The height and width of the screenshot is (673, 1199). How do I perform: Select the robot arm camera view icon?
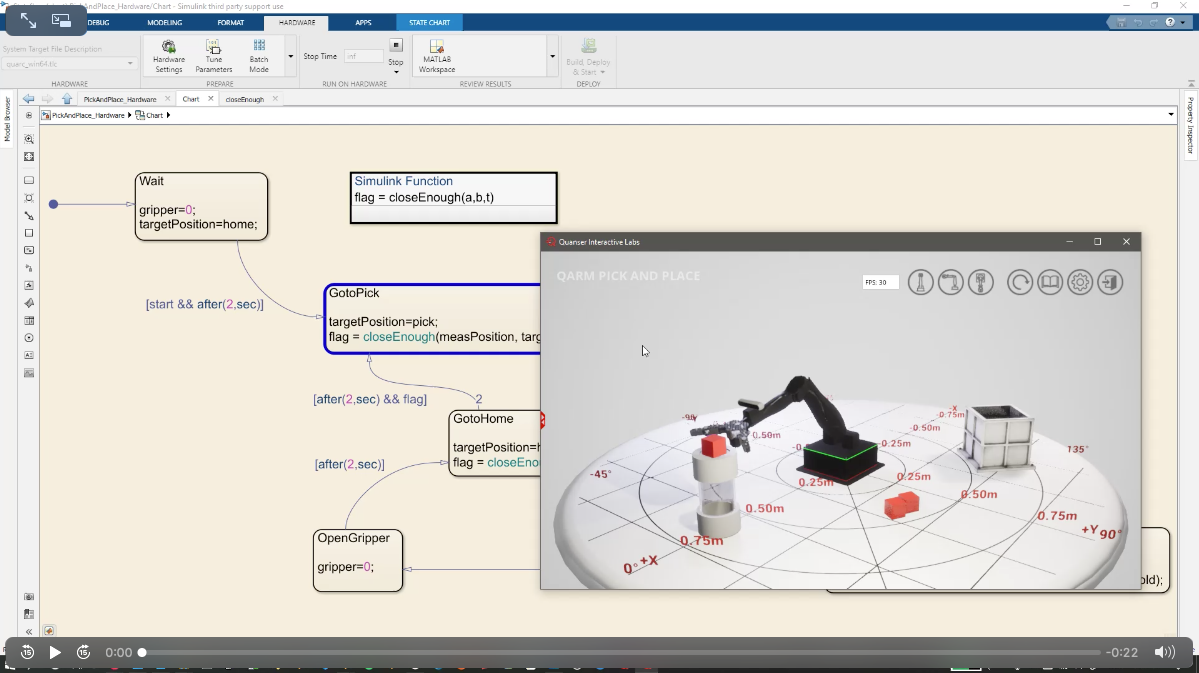(950, 283)
